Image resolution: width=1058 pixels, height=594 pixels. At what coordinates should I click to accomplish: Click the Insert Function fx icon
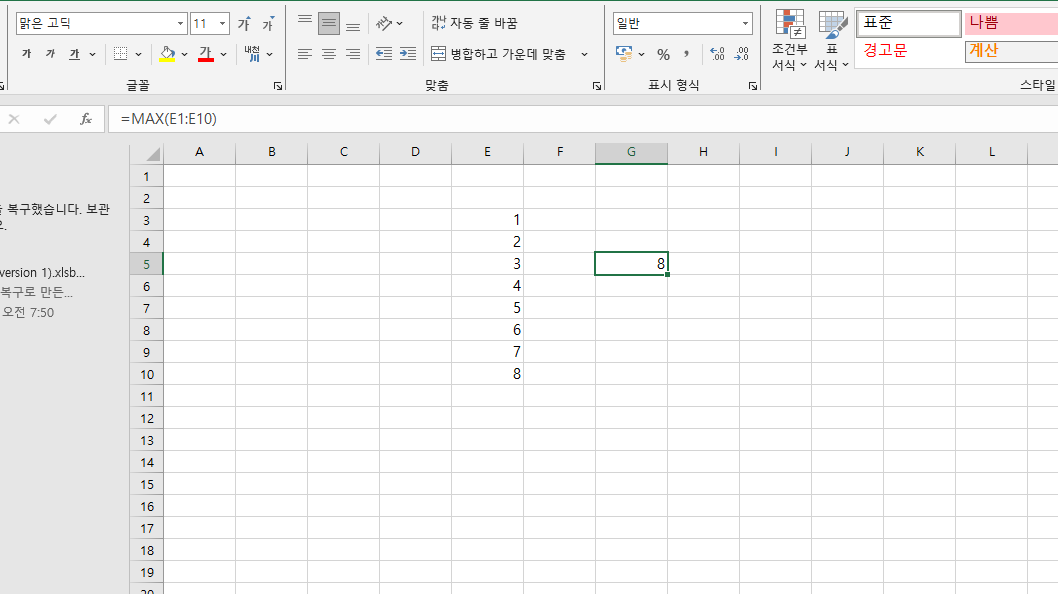(86, 118)
